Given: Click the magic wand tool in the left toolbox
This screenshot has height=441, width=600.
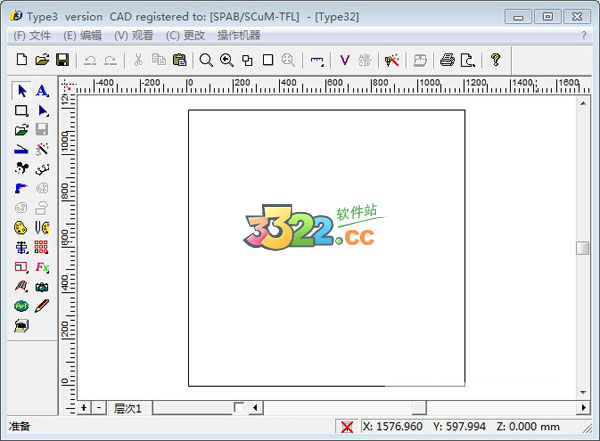Looking at the screenshot, I should click(42, 149).
